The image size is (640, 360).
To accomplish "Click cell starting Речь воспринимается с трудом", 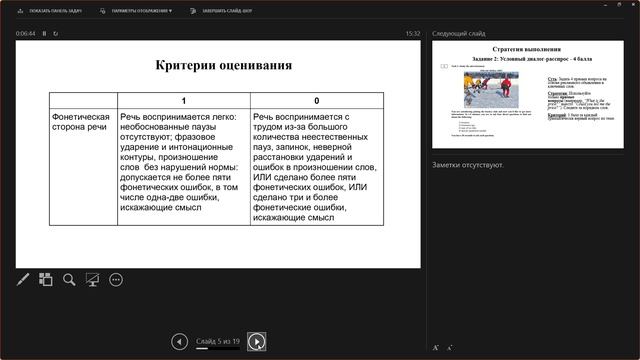I will [x=317, y=167].
